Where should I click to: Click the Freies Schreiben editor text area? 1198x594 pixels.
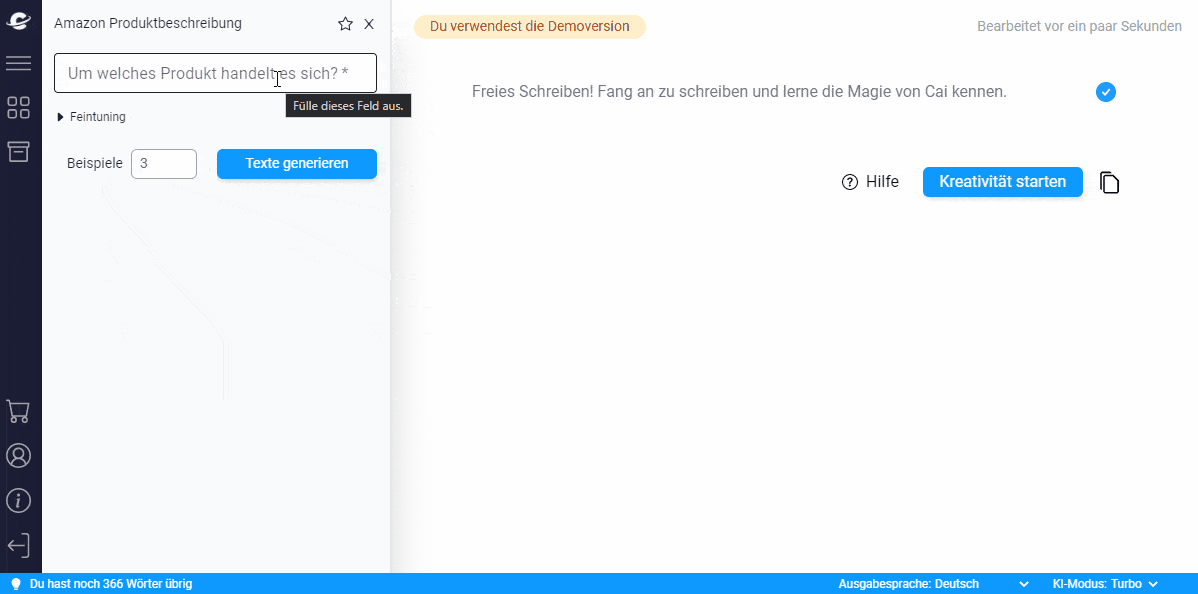[740, 92]
